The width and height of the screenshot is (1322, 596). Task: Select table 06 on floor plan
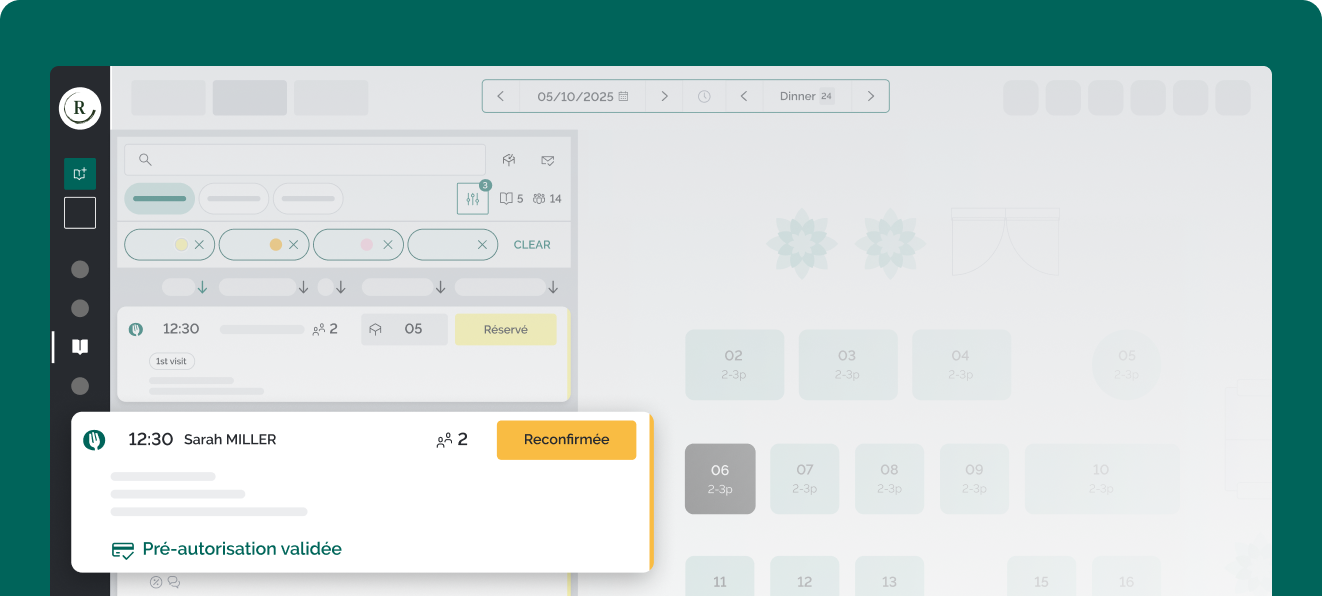(x=720, y=479)
